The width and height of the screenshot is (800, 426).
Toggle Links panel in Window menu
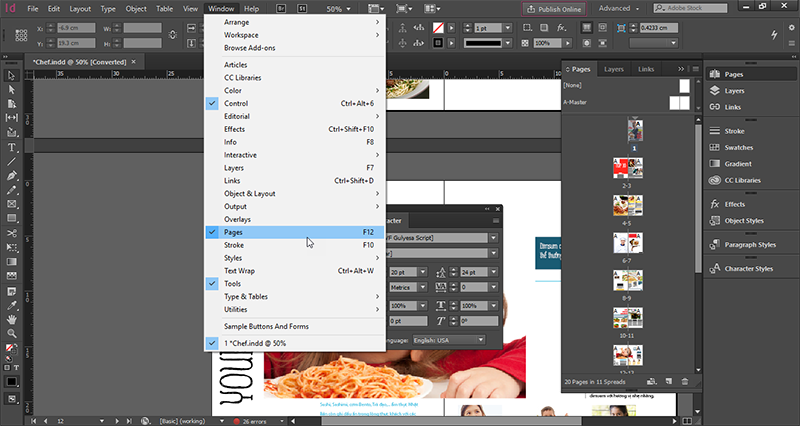coord(294,181)
